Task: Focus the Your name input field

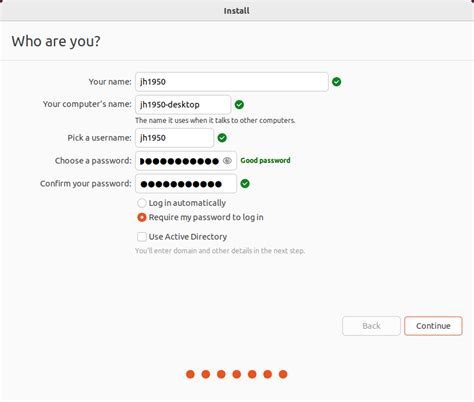Action: point(232,82)
